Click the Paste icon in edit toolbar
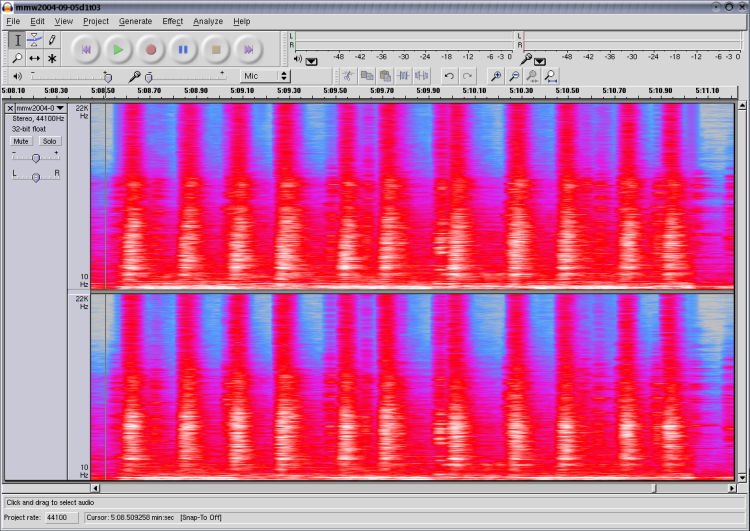Screen dimensions: 750x531 click(x=385, y=76)
